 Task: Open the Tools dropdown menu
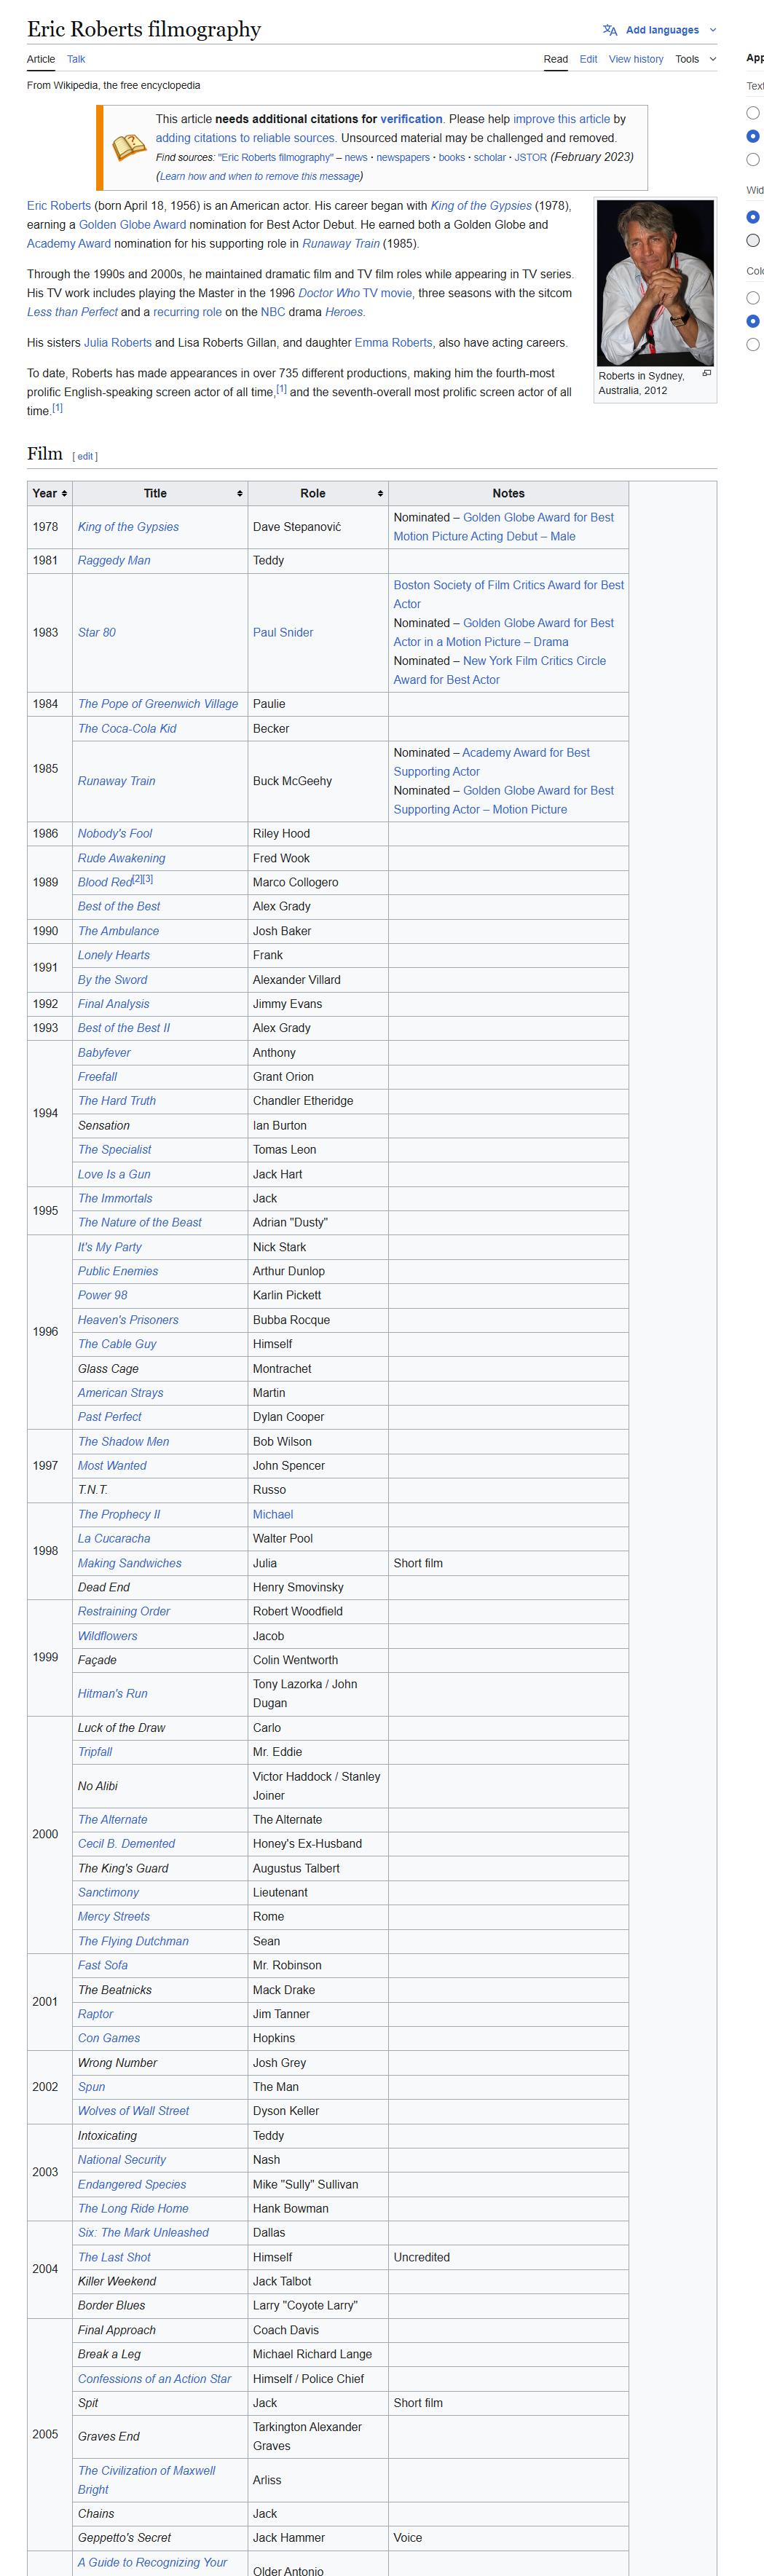[696, 59]
